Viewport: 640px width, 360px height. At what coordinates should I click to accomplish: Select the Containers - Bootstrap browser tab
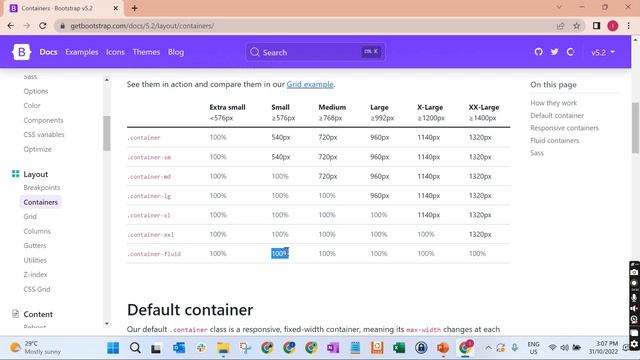pos(62,8)
